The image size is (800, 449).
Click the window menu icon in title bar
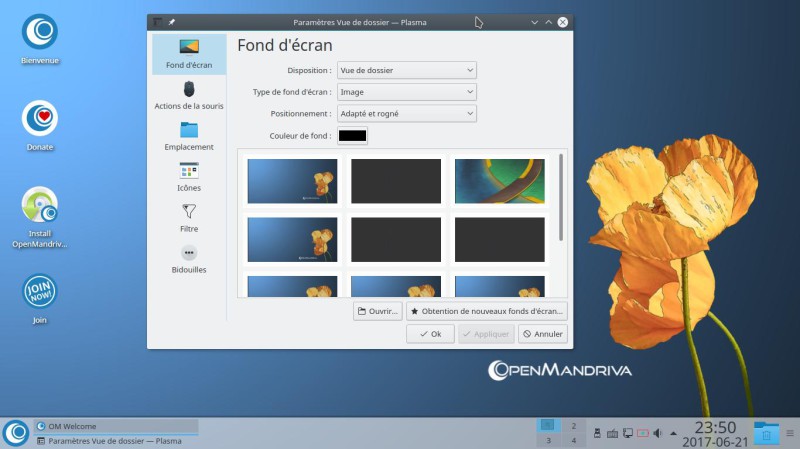coord(158,22)
